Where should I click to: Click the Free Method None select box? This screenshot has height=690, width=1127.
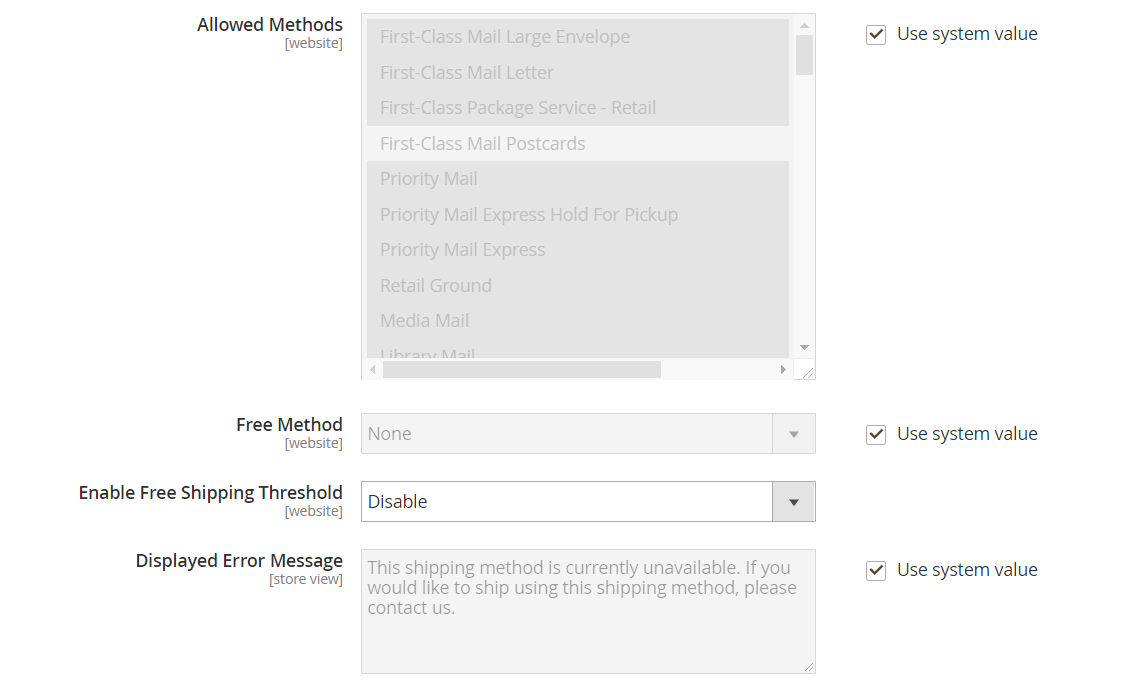coord(566,434)
